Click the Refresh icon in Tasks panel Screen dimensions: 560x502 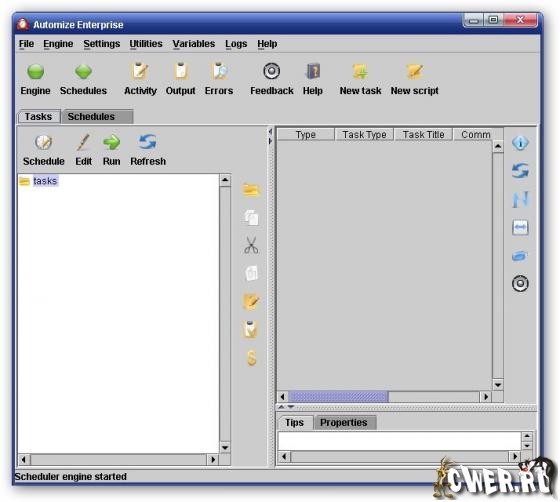tap(148, 142)
